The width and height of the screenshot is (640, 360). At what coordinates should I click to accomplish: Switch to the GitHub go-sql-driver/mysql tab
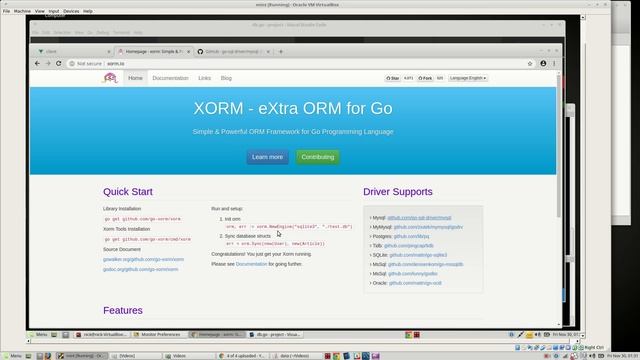233,52
